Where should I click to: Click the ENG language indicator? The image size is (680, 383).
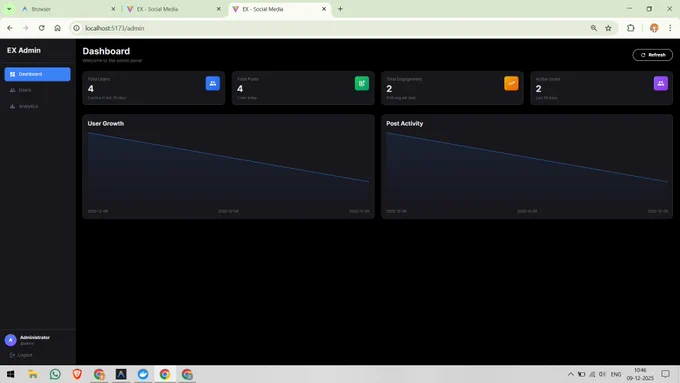pyautogui.click(x=616, y=374)
